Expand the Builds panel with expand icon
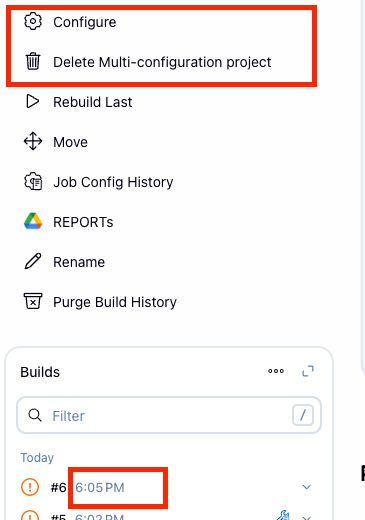Viewport: 365px width, 520px height. tap(308, 371)
